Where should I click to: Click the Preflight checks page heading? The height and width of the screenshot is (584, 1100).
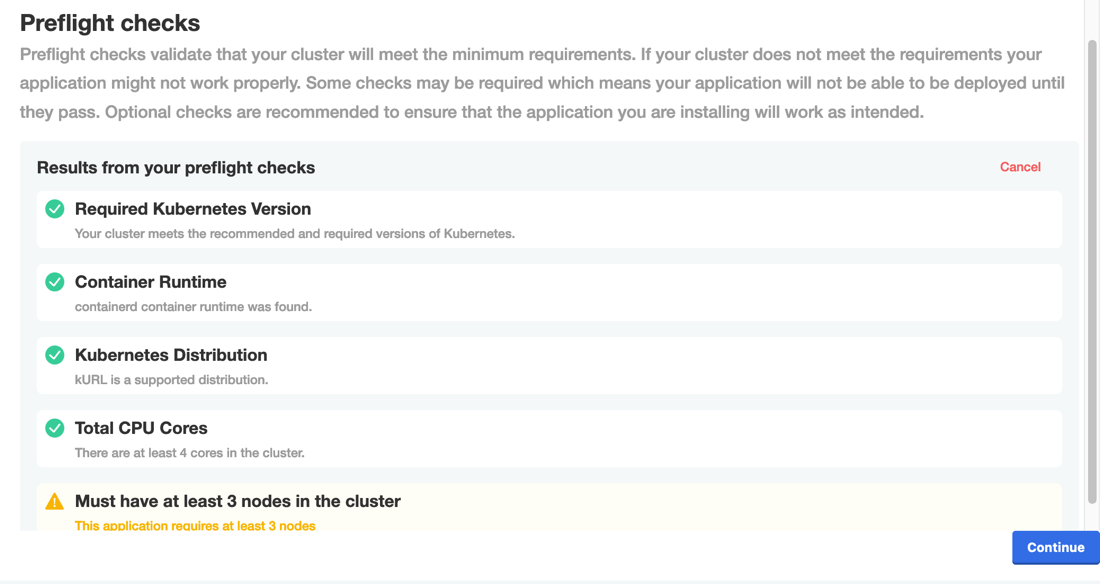point(110,22)
